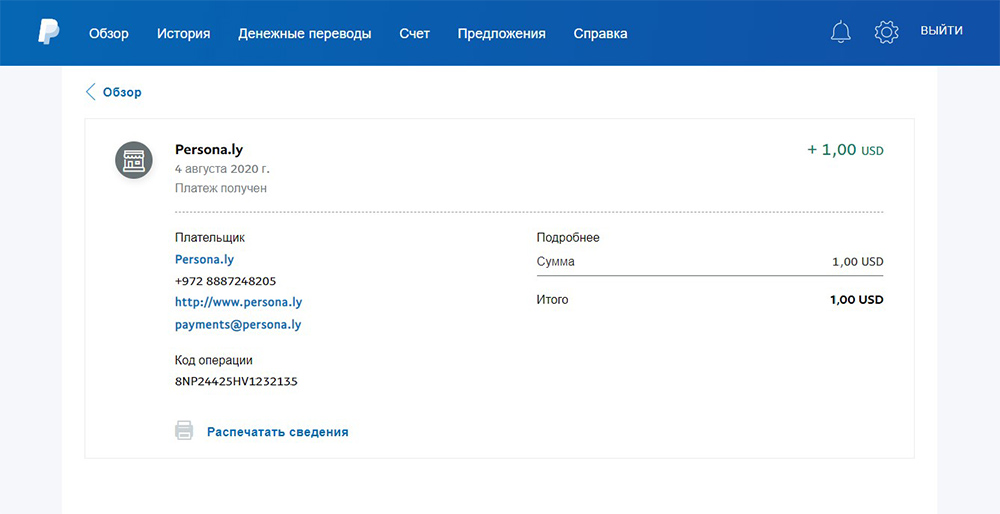Open Persona.ly payer link

204,260
